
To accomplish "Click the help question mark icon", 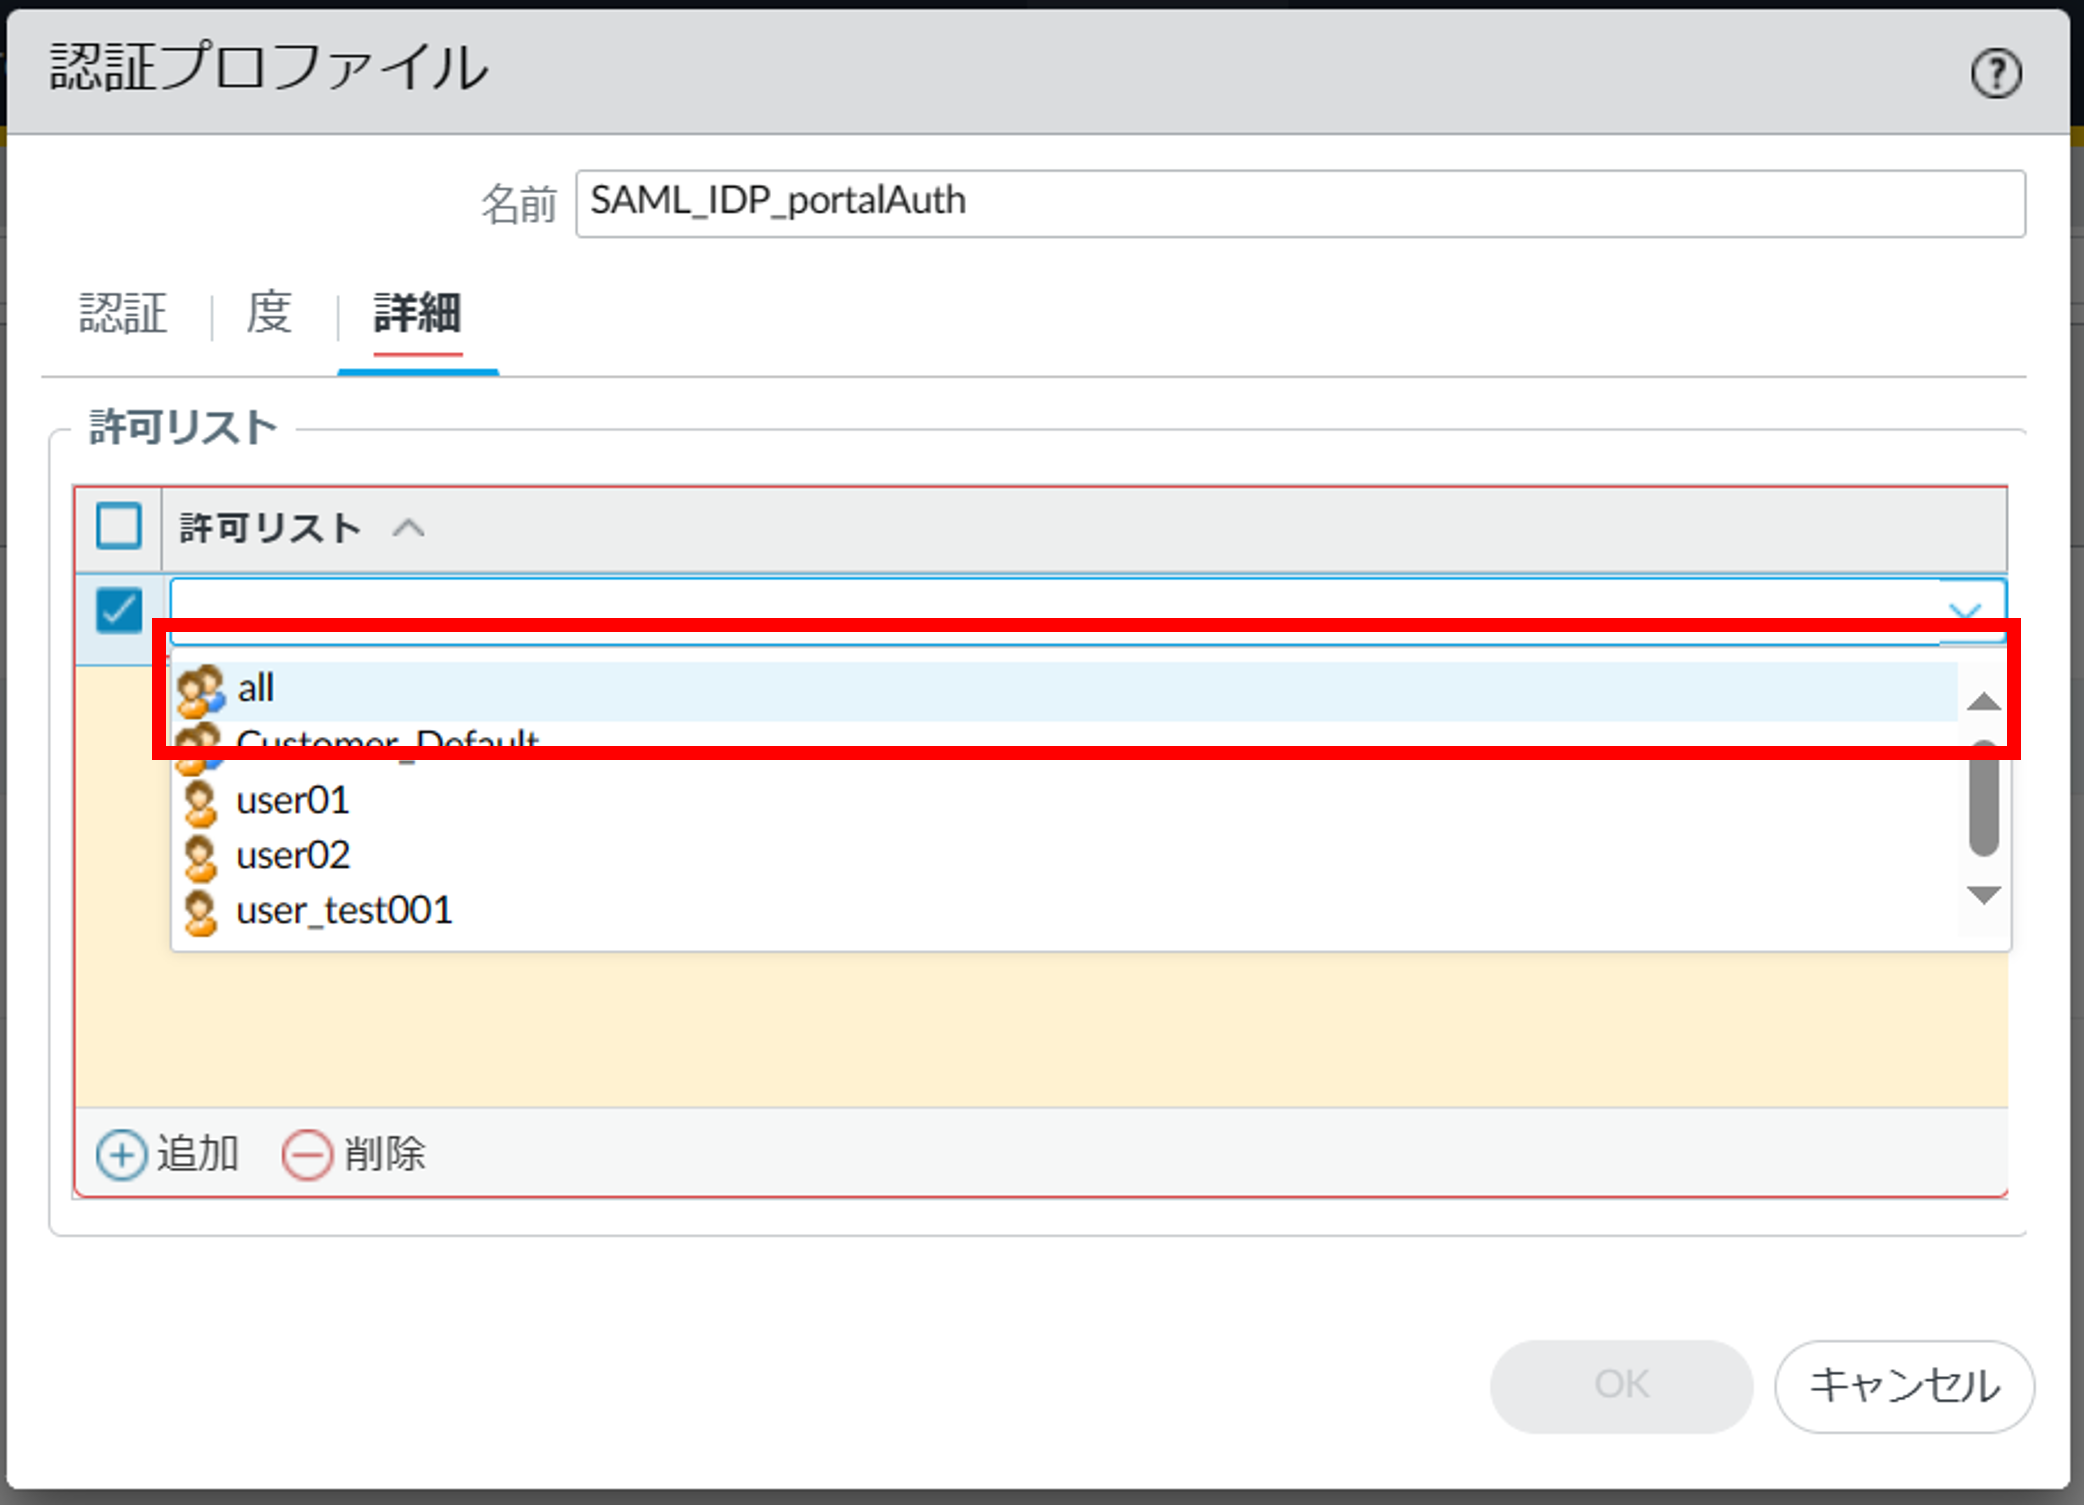I will tap(1995, 74).
